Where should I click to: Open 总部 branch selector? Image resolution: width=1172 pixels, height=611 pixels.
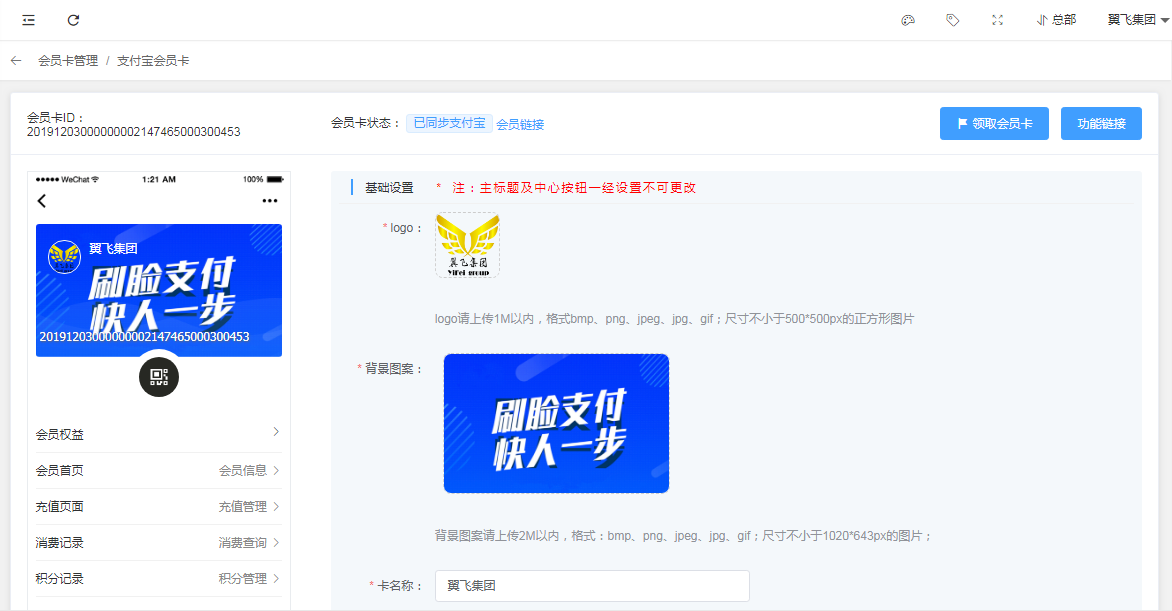[x=1056, y=20]
